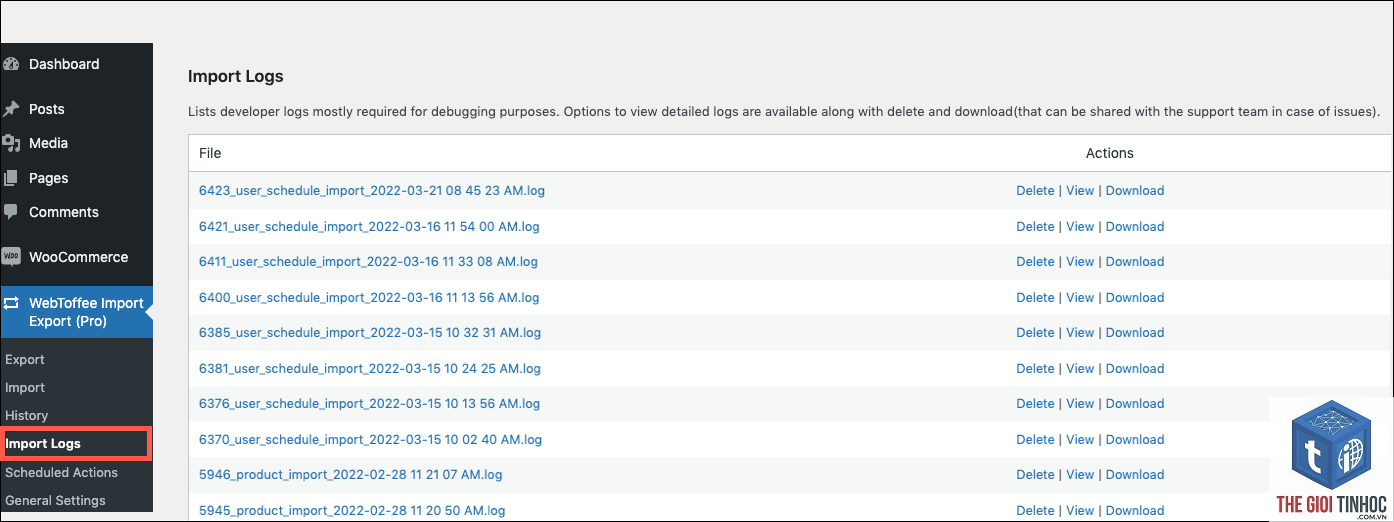
Task: Download the 5946_product_import log
Action: 1135,474
